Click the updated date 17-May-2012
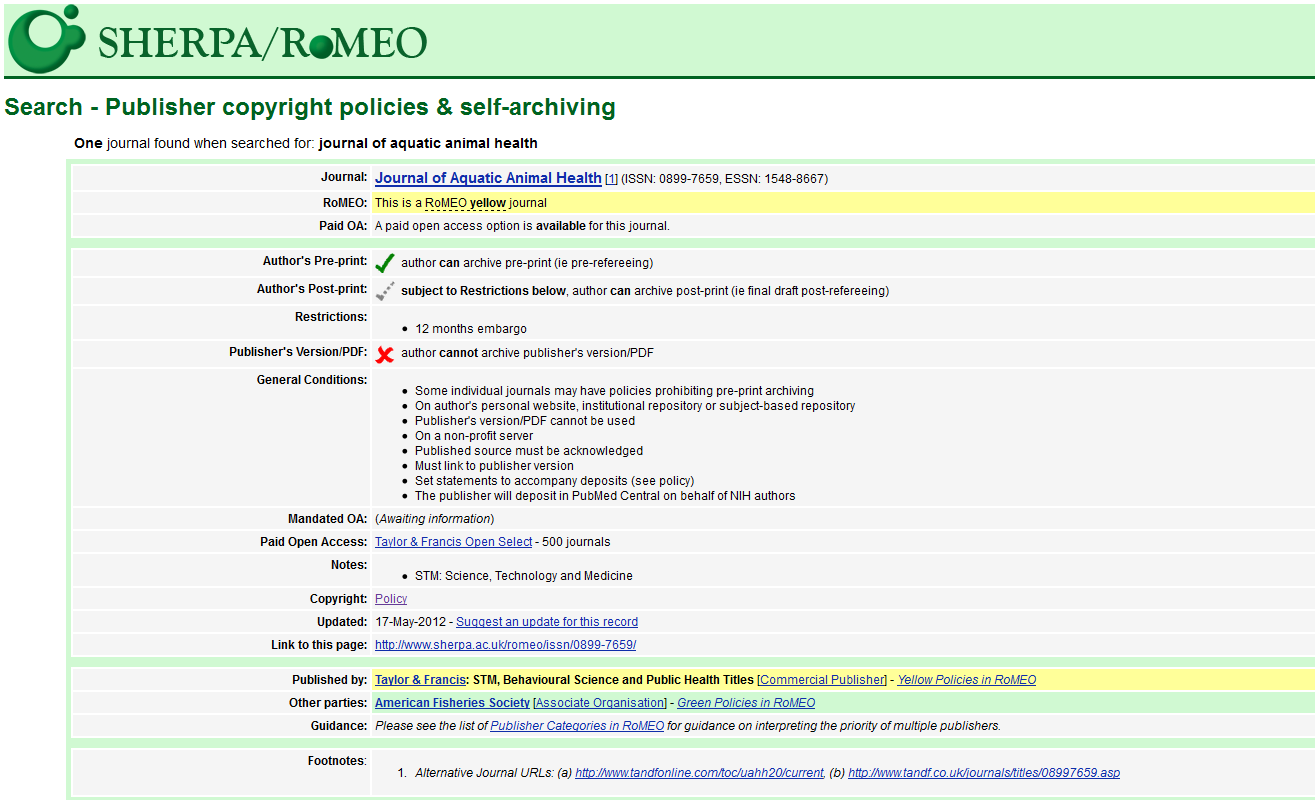The image size is (1315, 800). tap(410, 622)
